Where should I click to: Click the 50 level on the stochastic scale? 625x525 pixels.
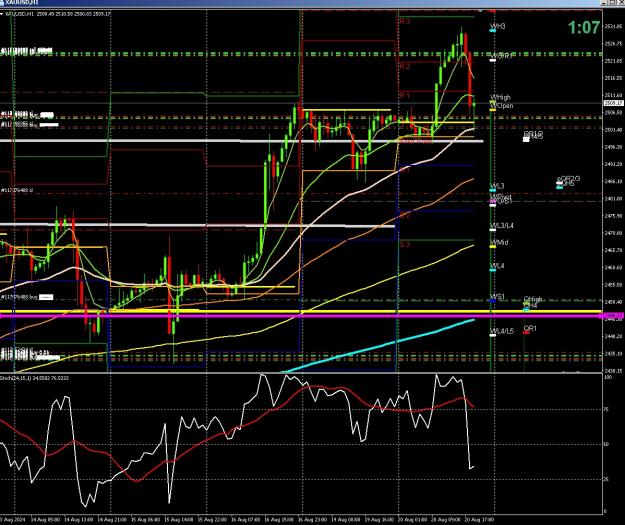(x=607, y=444)
